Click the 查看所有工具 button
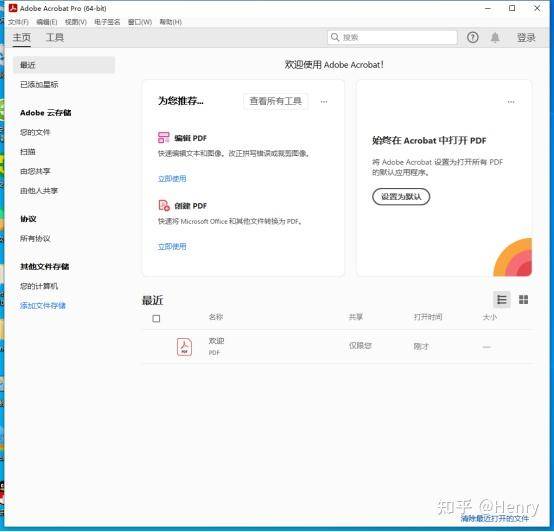The height and width of the screenshot is (532, 554). (x=275, y=101)
